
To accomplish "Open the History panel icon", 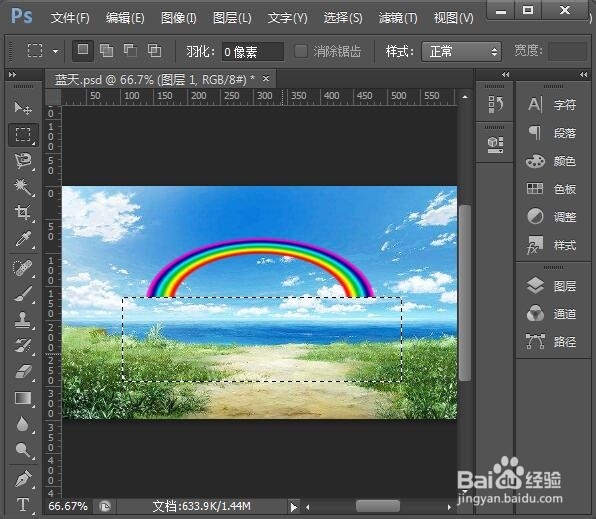I will click(x=495, y=104).
